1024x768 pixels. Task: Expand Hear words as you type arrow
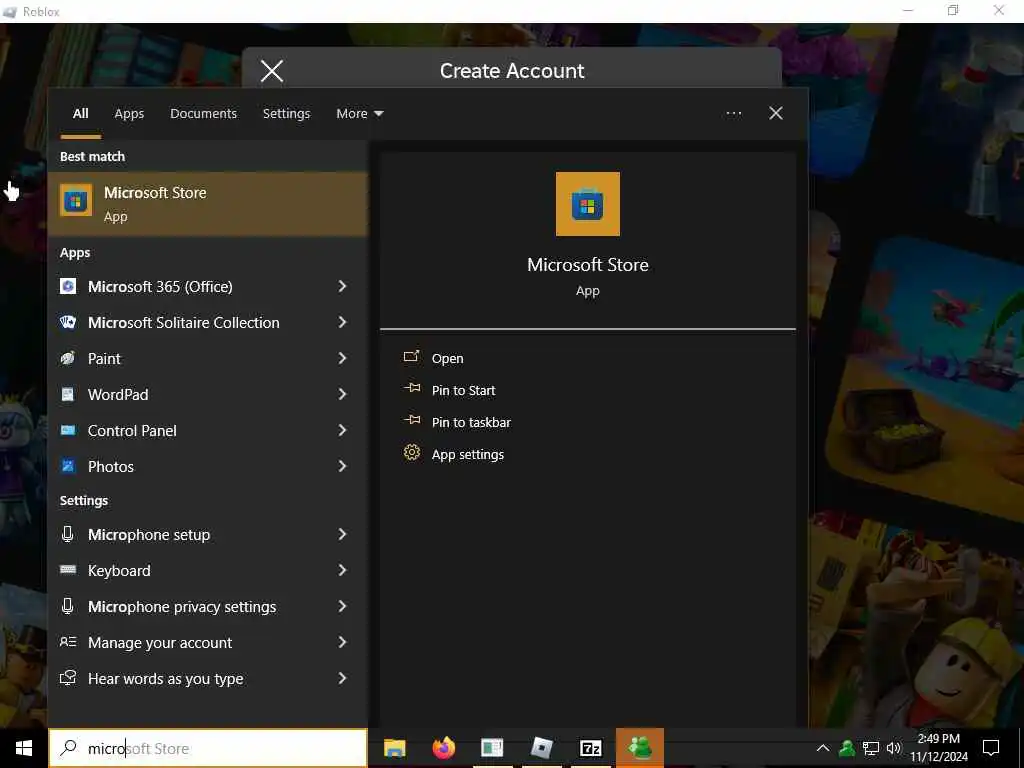coord(342,678)
